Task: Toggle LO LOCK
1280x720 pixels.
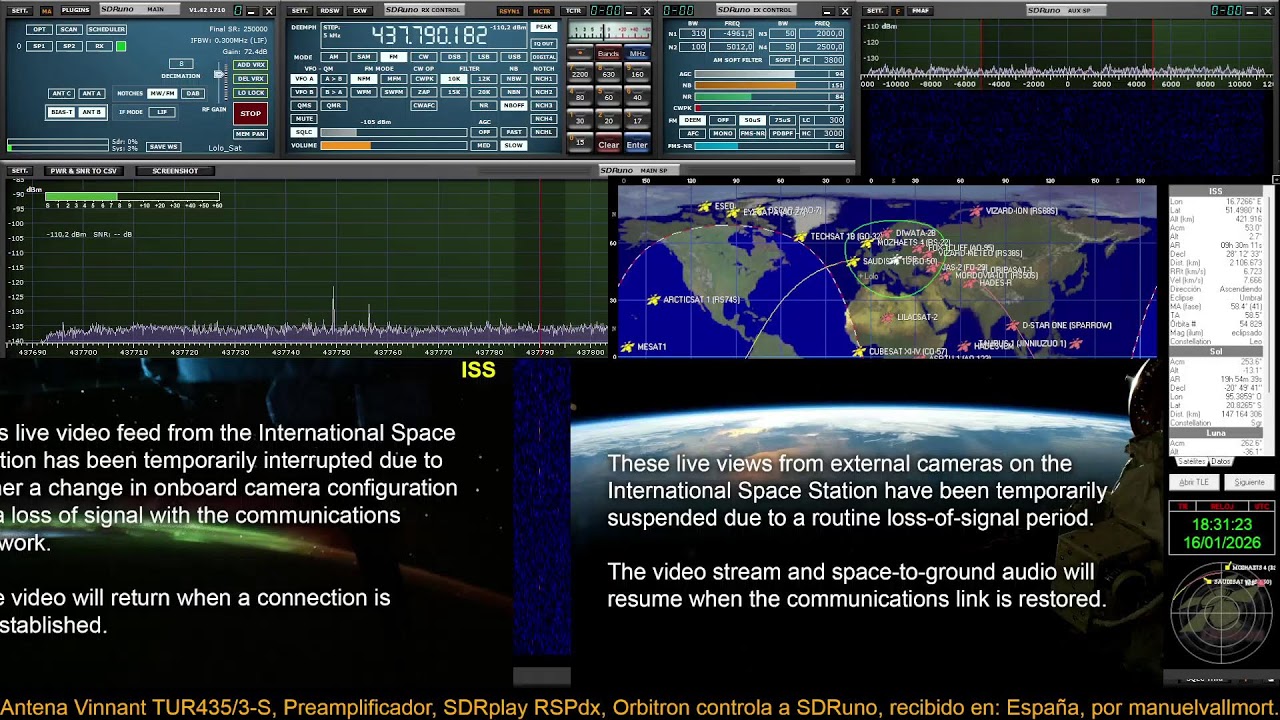Action: (250, 93)
